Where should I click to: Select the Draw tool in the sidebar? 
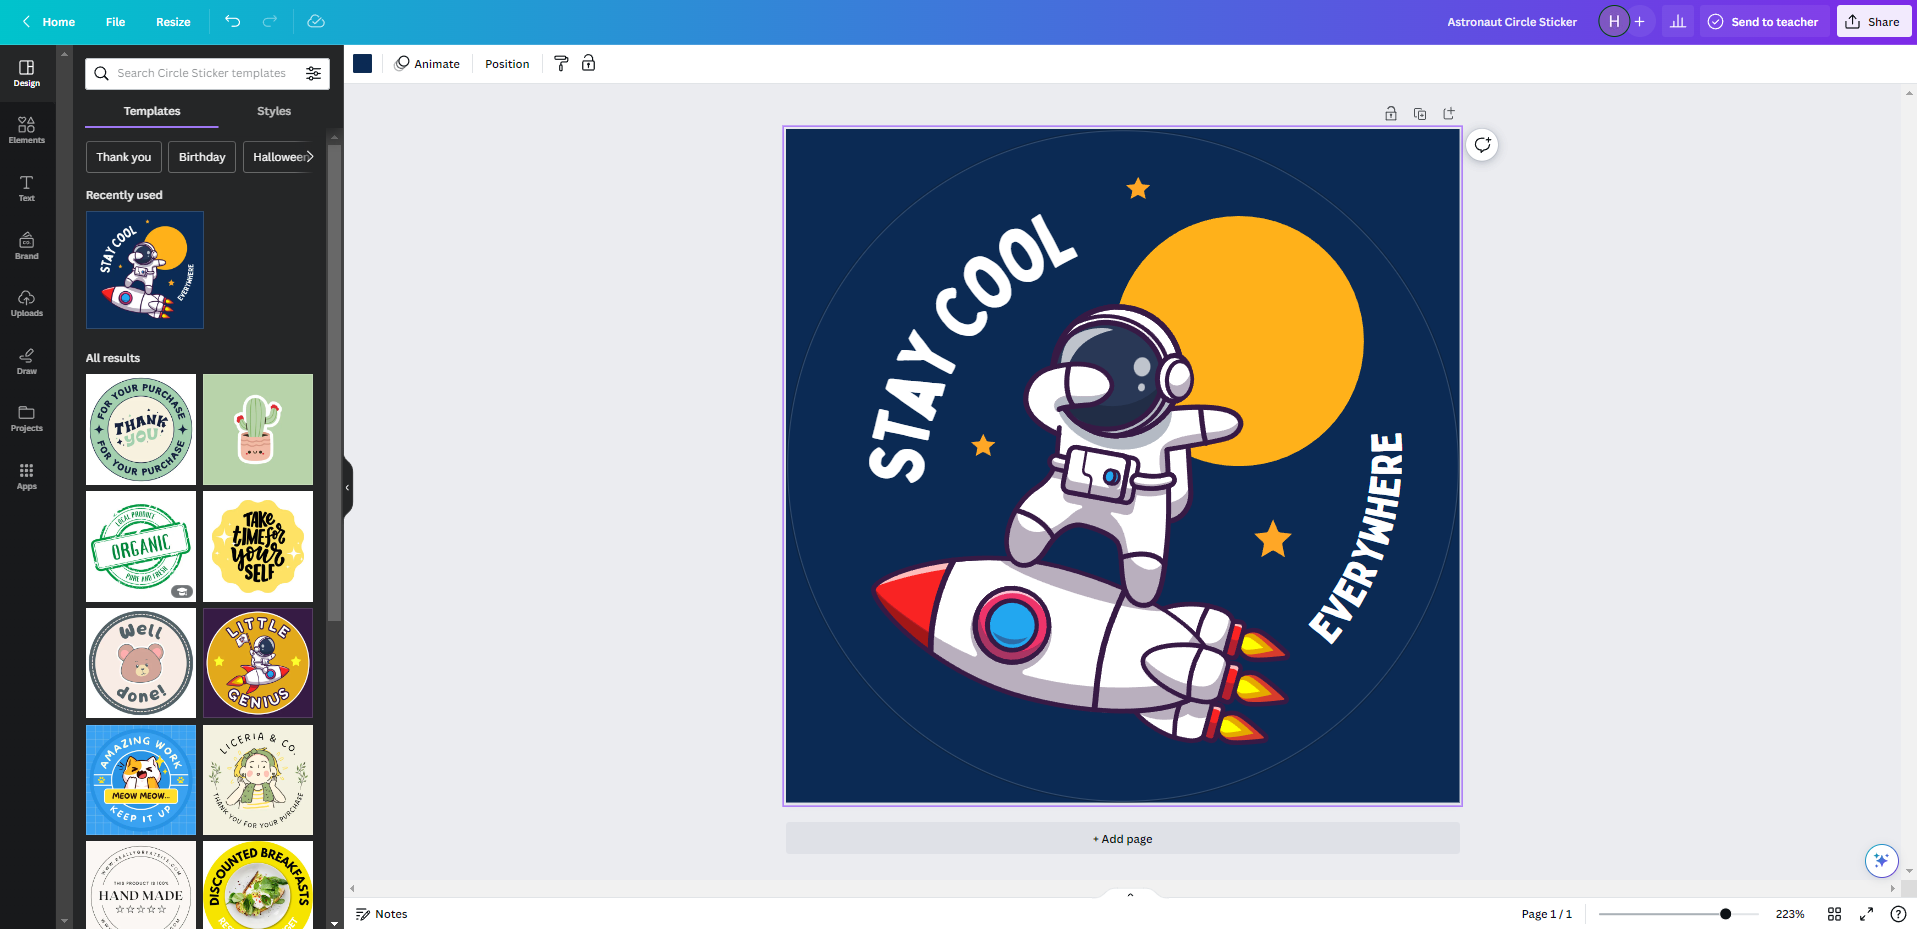[x=26, y=361]
